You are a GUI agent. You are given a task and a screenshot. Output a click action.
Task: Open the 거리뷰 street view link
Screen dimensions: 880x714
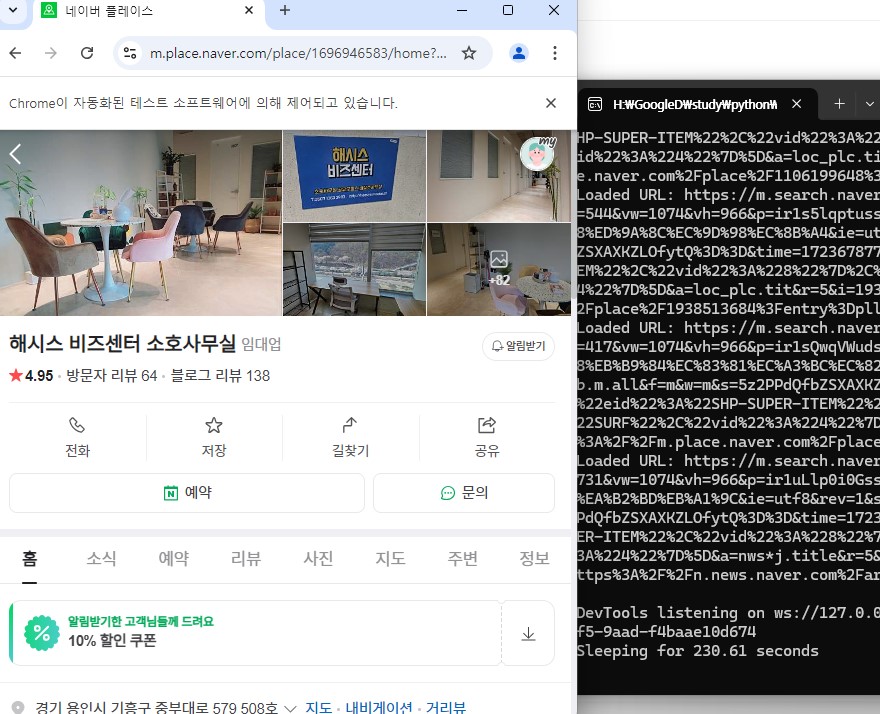pos(446,707)
